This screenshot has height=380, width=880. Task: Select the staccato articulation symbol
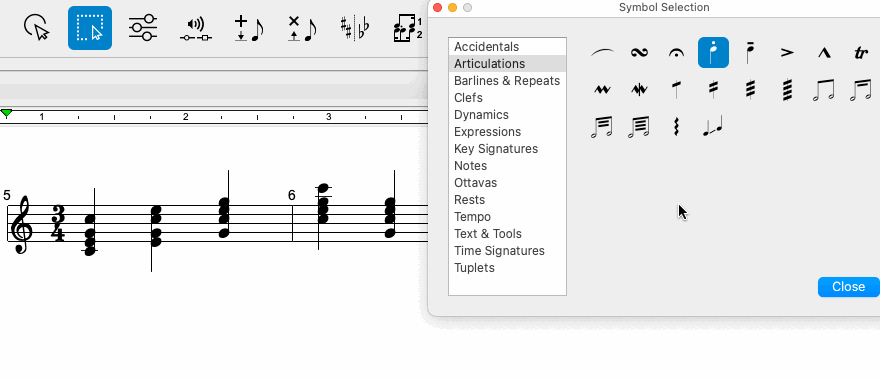(x=713, y=53)
